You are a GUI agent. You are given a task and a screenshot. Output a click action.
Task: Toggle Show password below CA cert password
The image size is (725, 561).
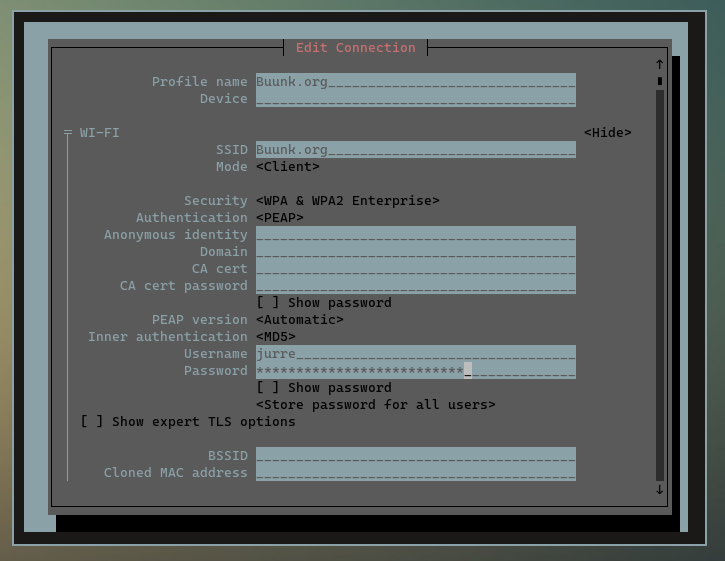click(x=268, y=303)
